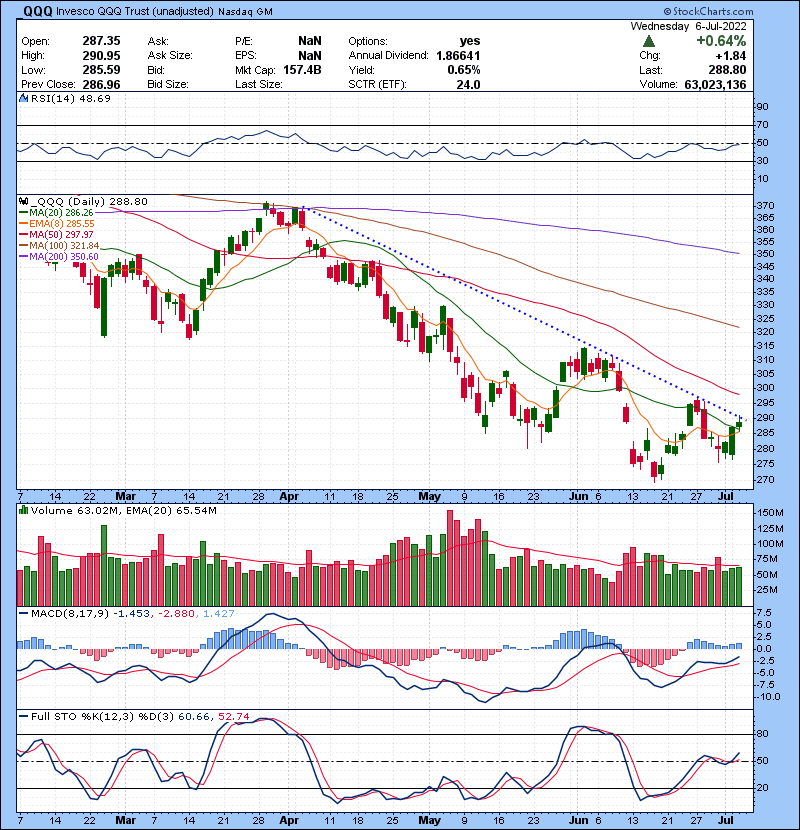Click the +0.64% percent change value
This screenshot has width=800, height=830.
pyautogui.click(x=721, y=41)
